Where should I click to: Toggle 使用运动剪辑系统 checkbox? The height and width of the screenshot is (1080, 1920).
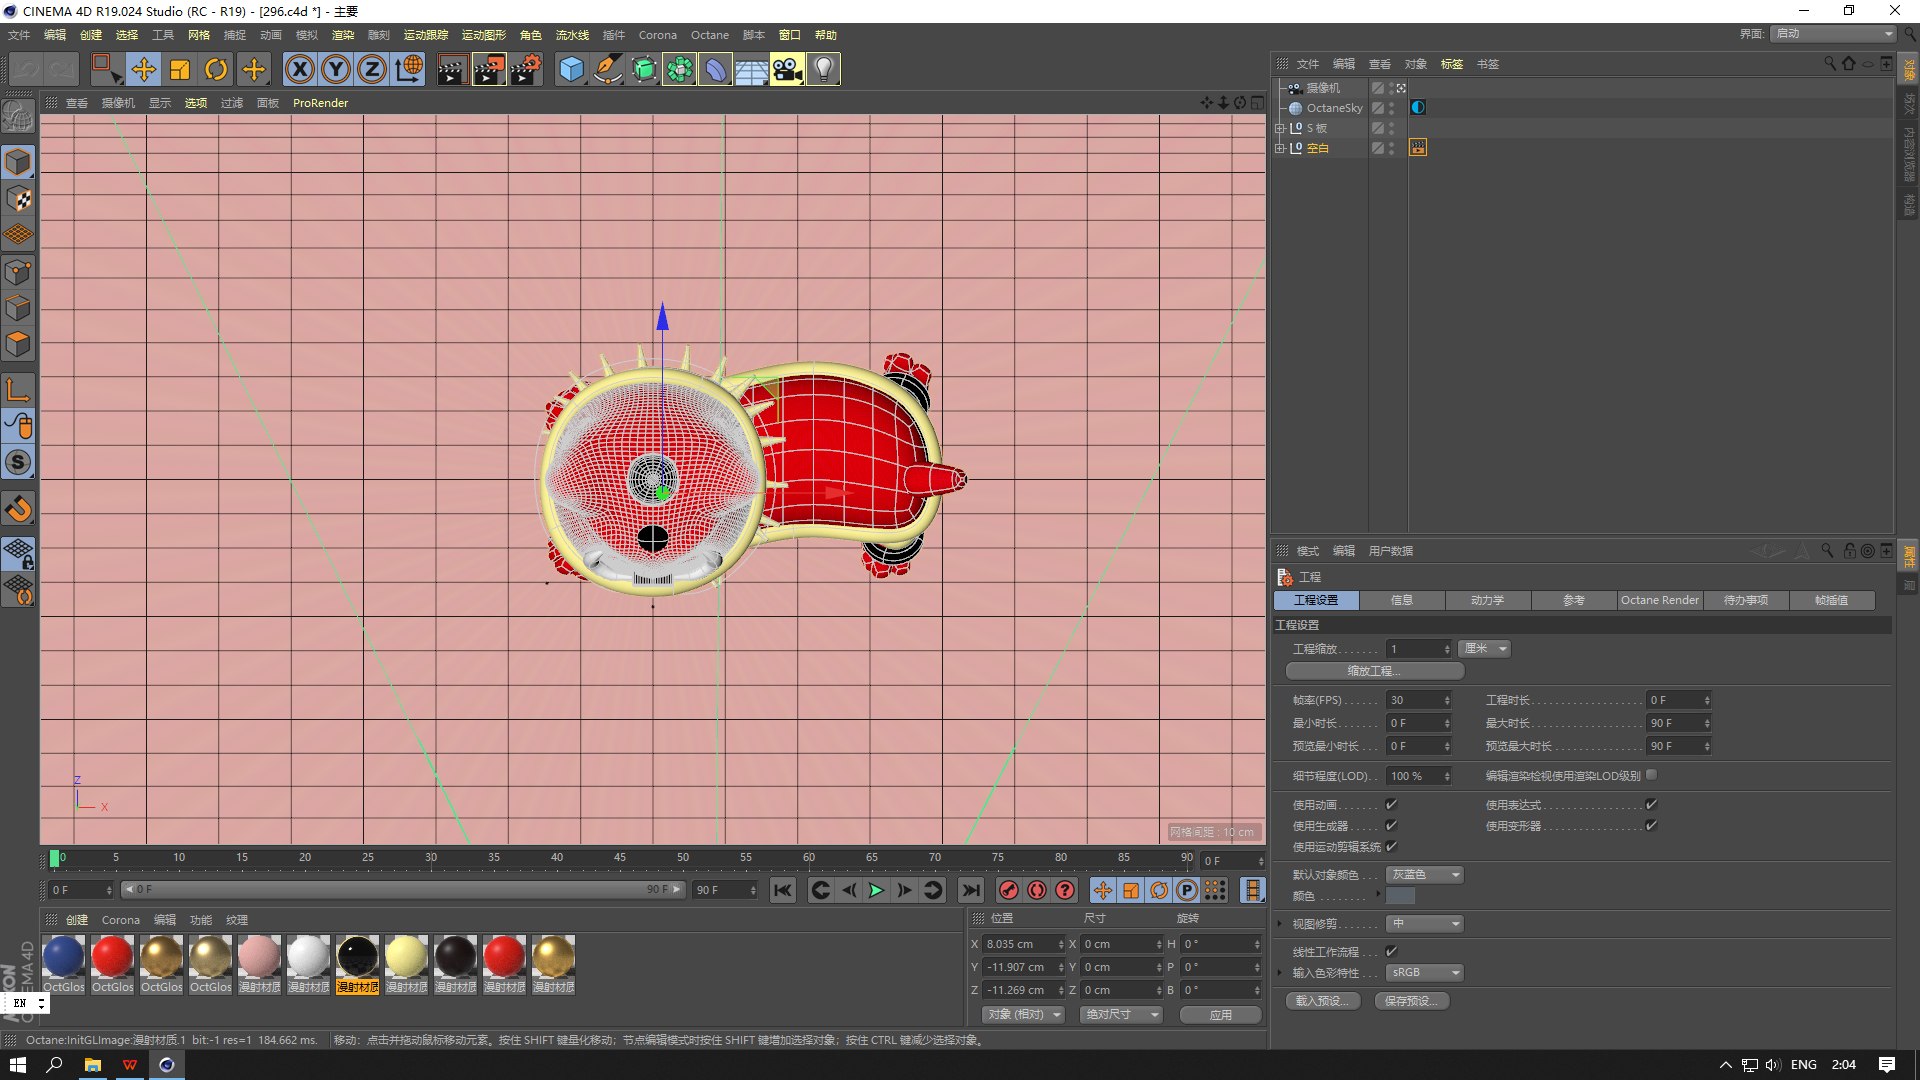coord(1391,846)
